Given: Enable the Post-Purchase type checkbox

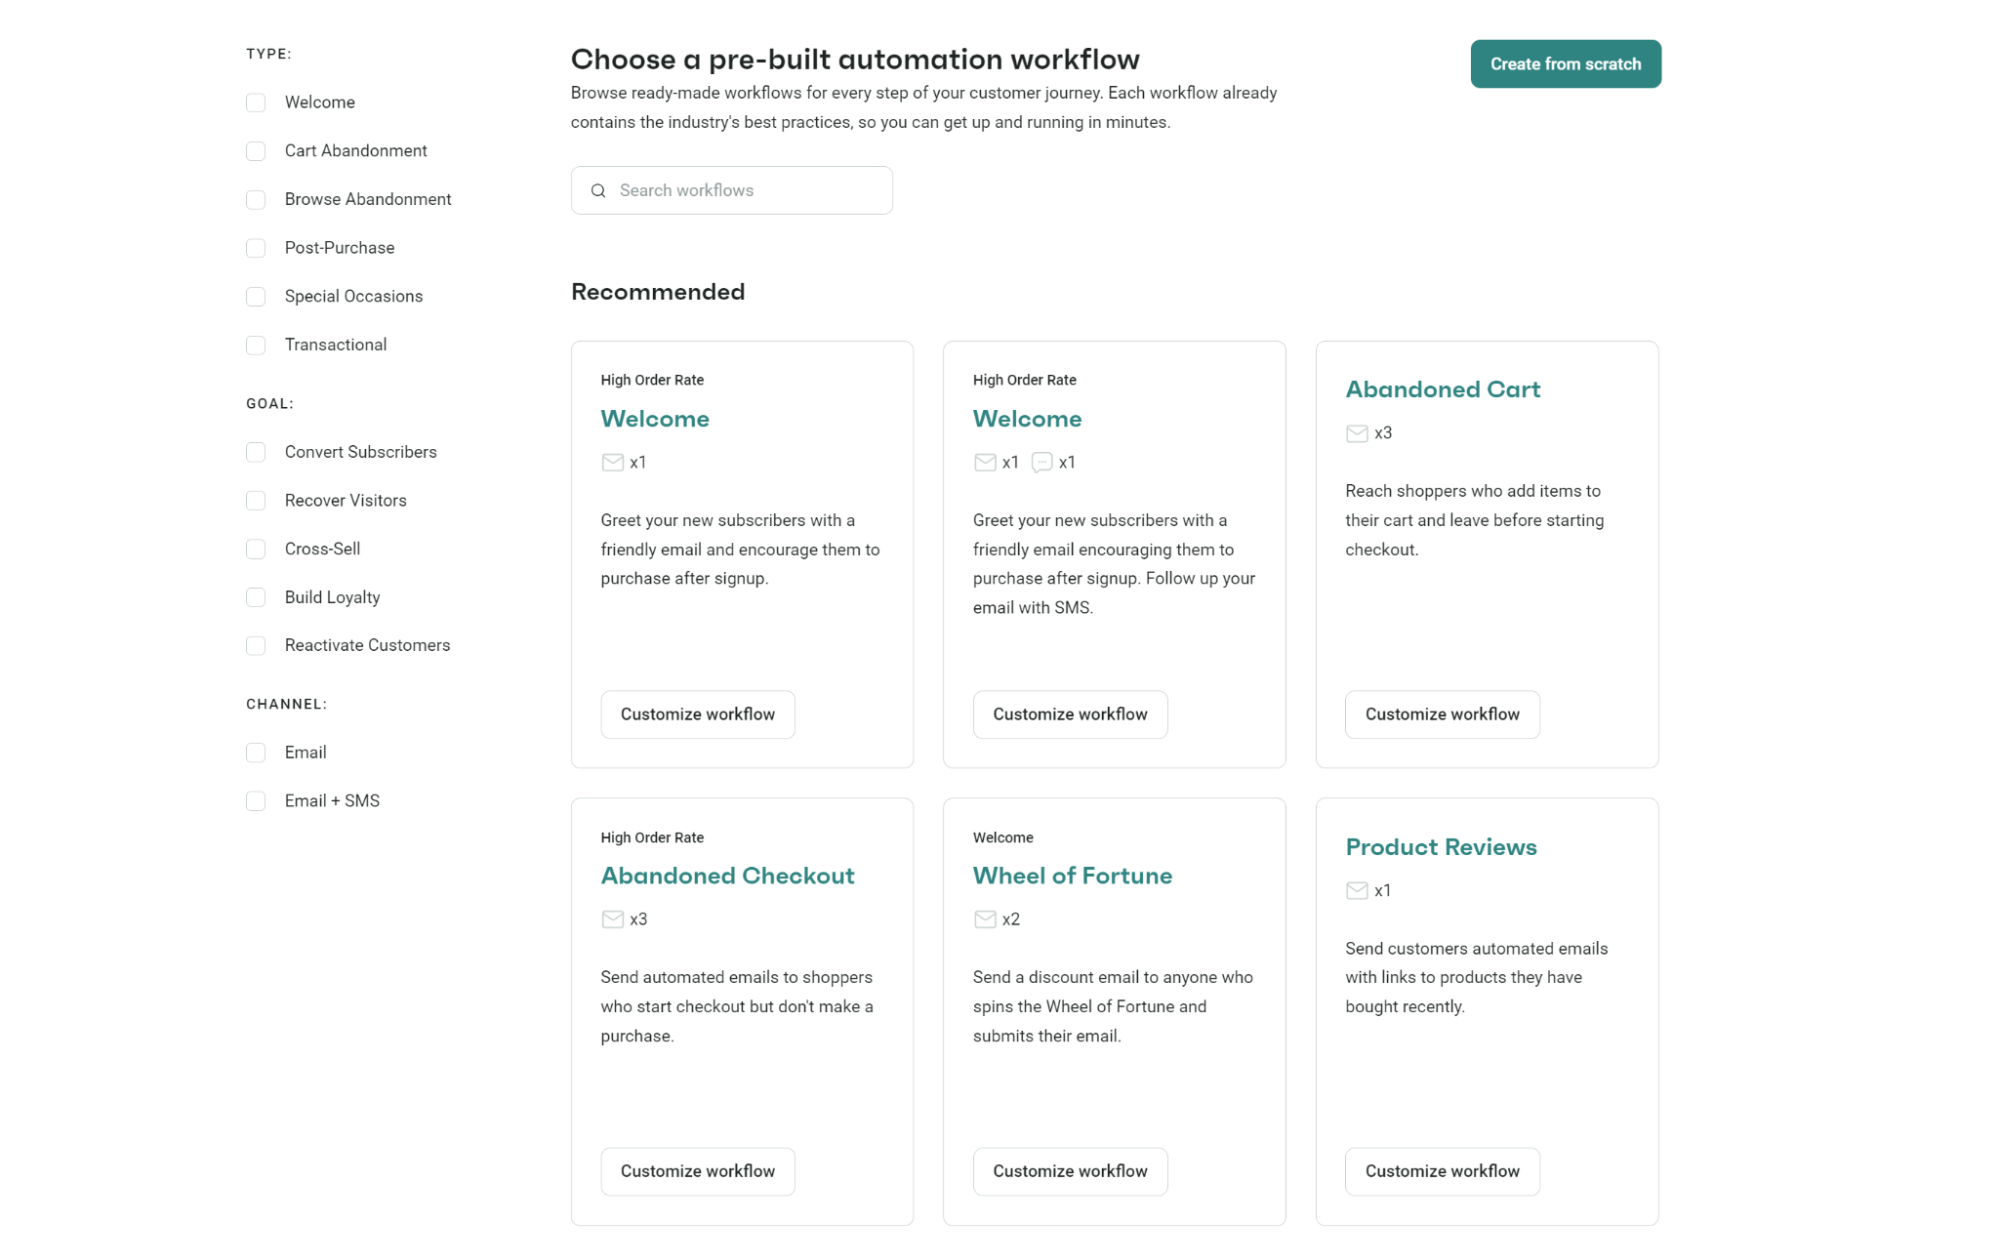Looking at the screenshot, I should pyautogui.click(x=256, y=248).
